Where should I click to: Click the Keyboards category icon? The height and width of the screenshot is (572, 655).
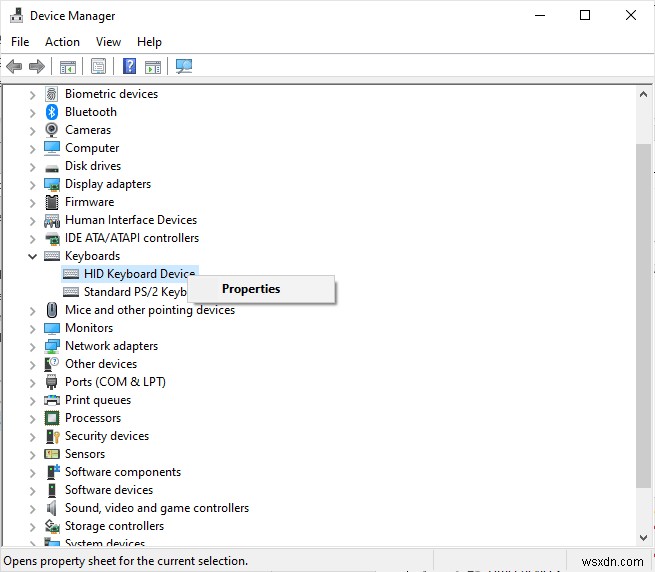[x=52, y=256]
